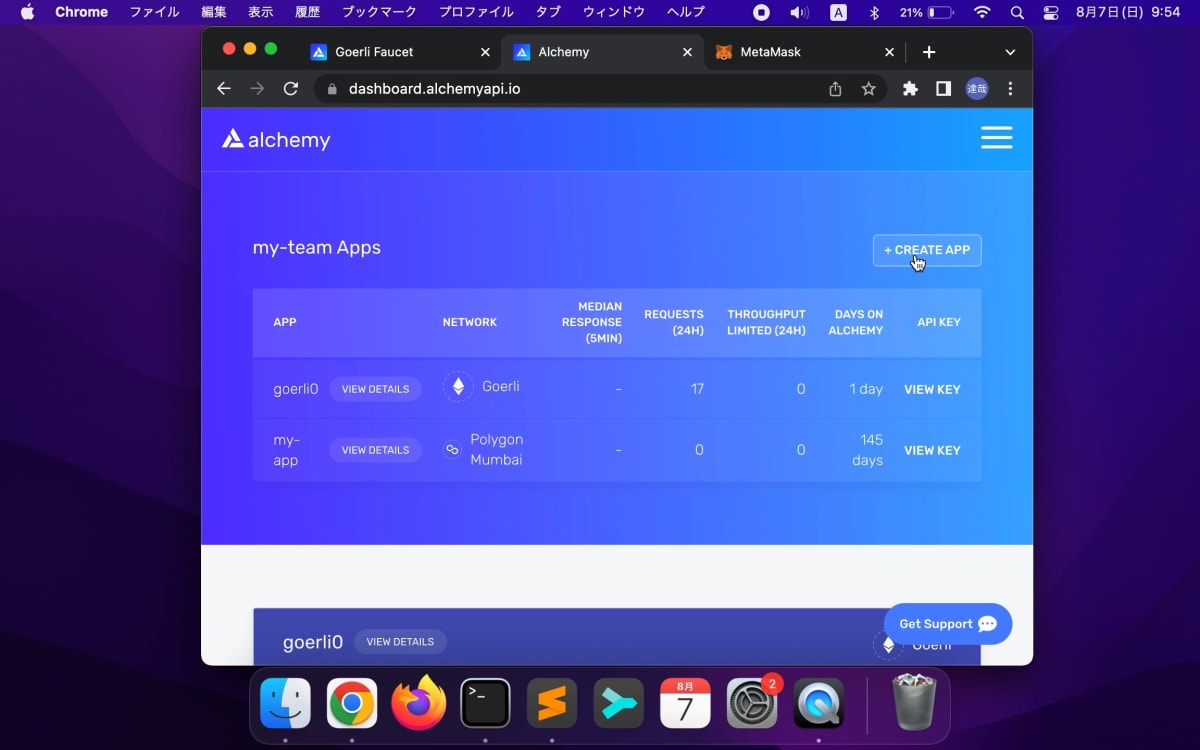
Task: Open the Chrome menu in menu bar
Action: pos(81,12)
